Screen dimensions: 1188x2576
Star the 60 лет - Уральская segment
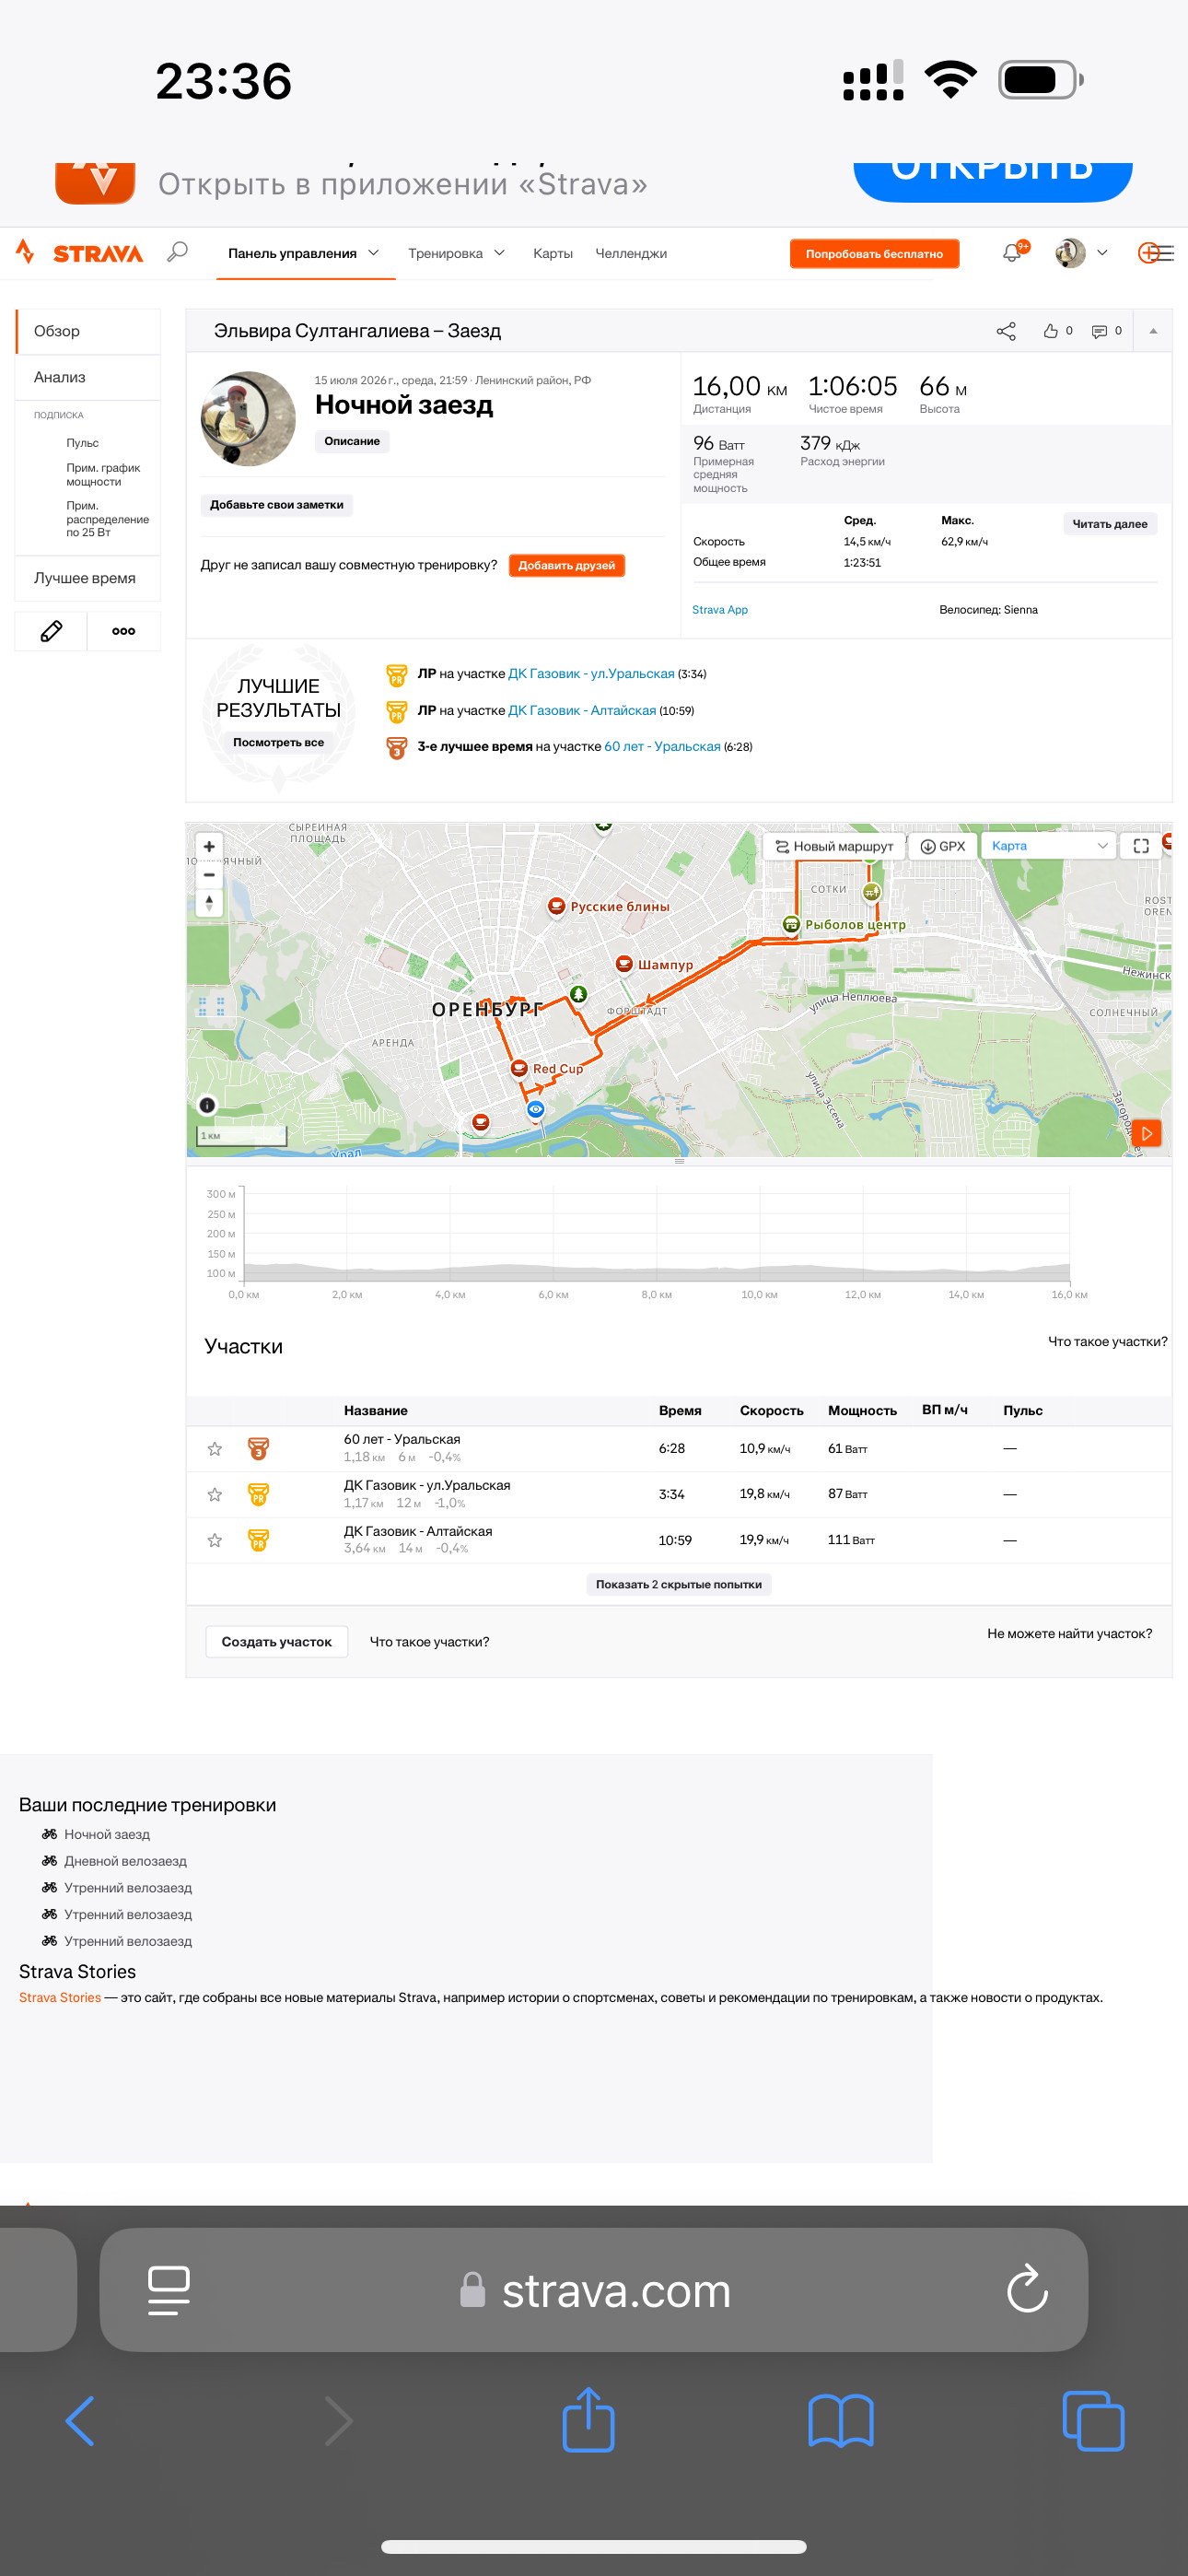(x=215, y=1449)
